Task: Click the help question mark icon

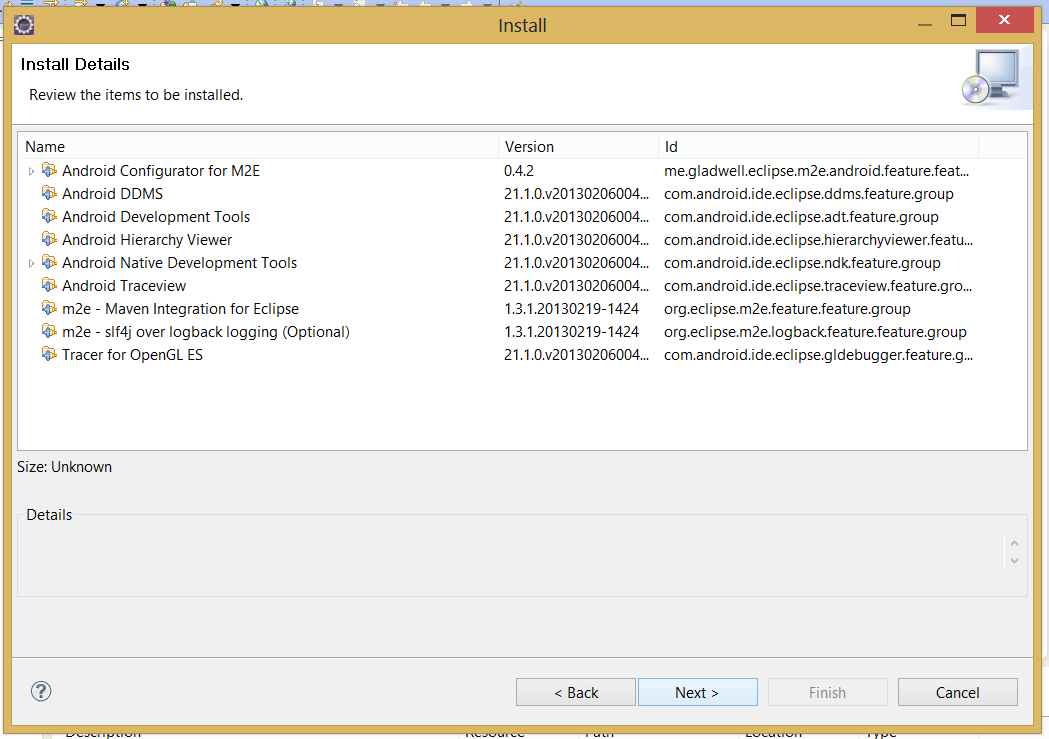Action: [x=41, y=691]
